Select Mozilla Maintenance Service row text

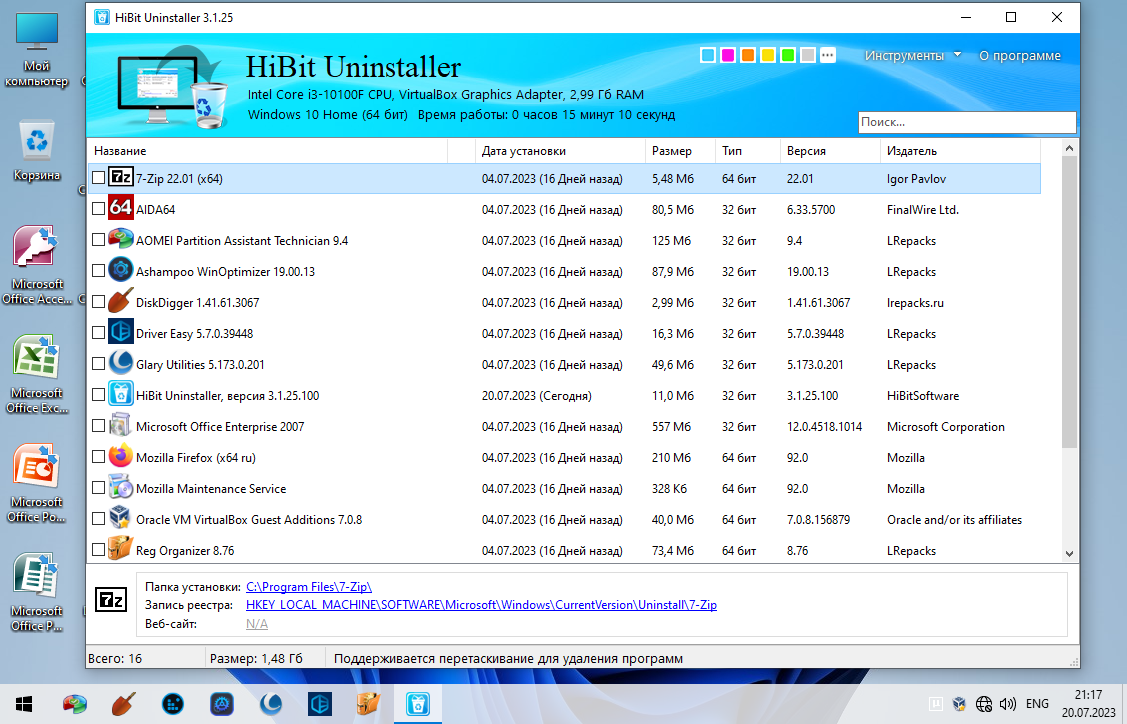click(x=211, y=488)
